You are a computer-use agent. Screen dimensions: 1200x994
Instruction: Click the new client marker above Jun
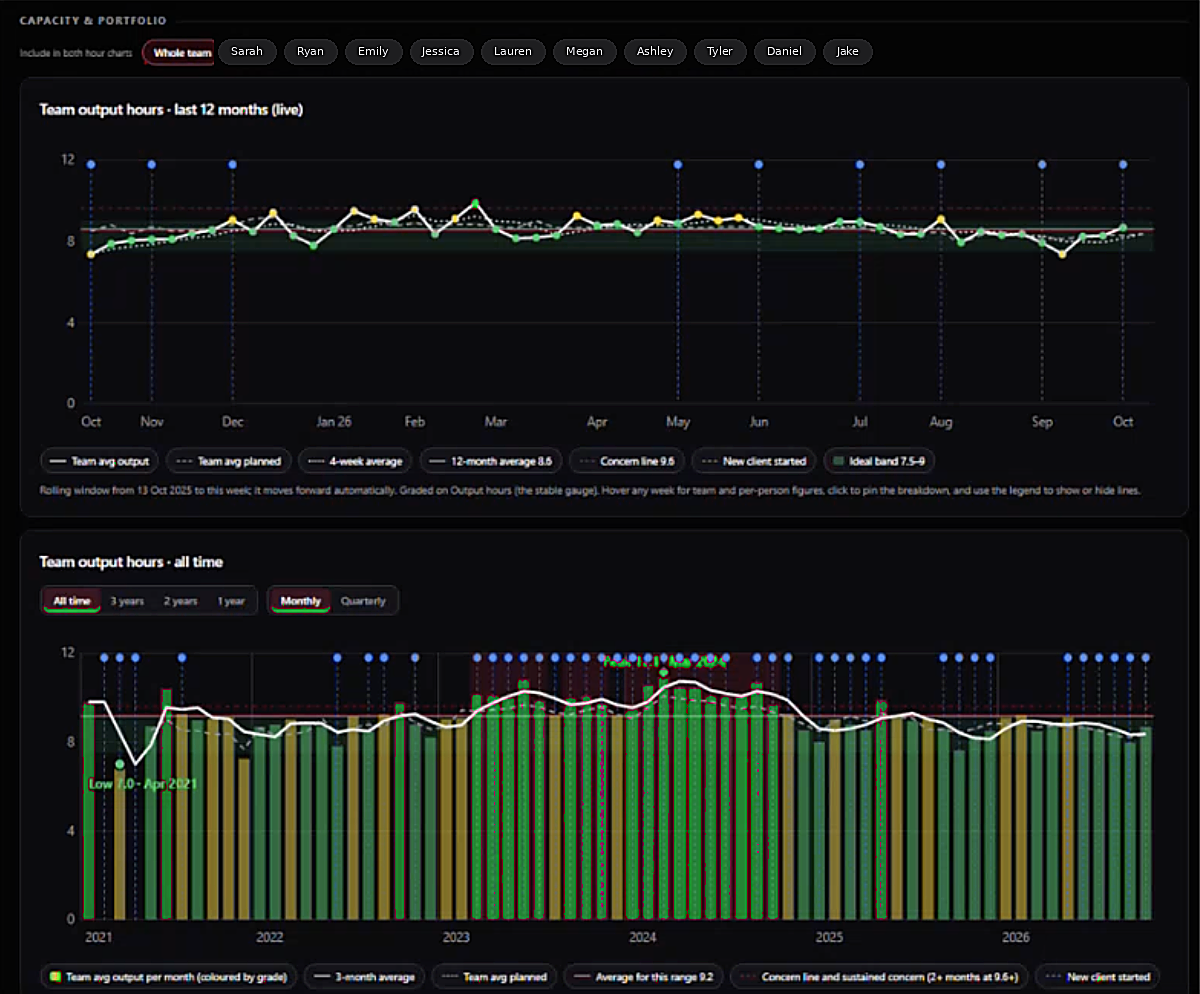point(759,164)
